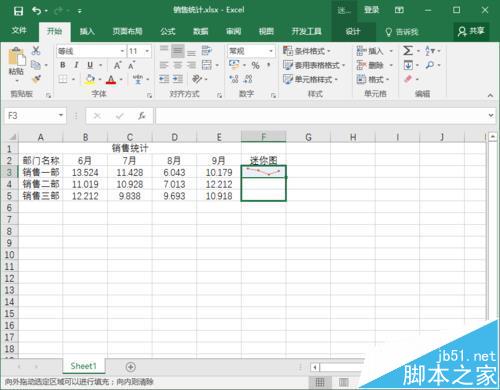Open the font color dropdown arrow

121,79
